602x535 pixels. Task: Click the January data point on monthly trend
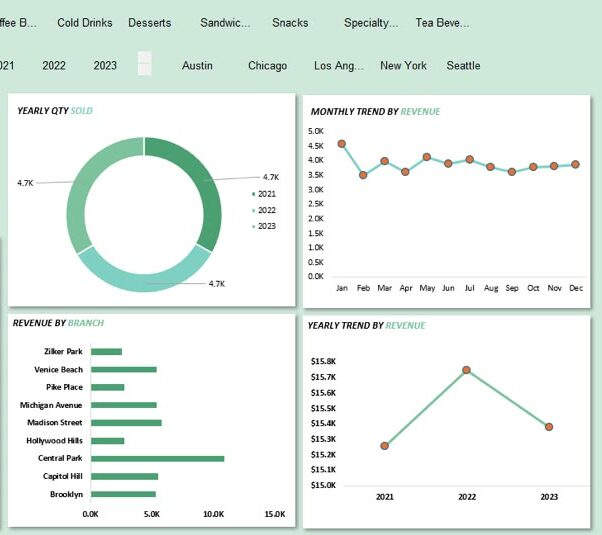(x=342, y=144)
